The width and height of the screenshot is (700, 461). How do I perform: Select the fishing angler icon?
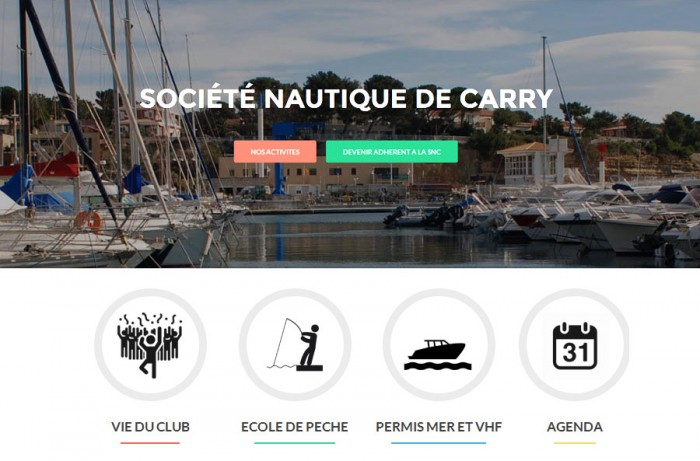[x=295, y=345]
